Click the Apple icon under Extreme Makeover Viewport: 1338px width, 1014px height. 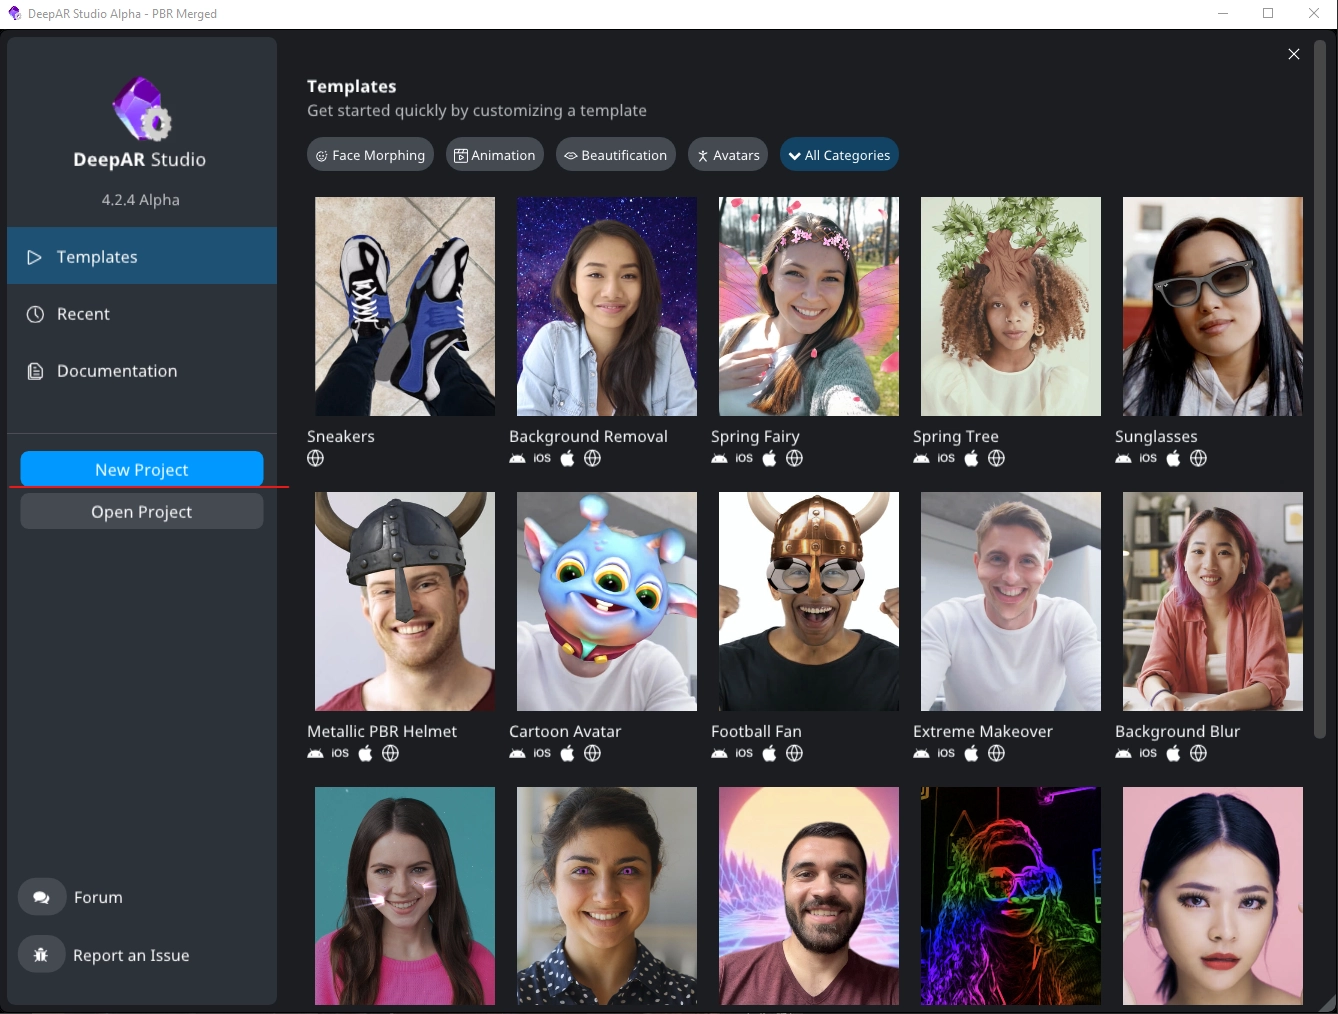(x=971, y=753)
